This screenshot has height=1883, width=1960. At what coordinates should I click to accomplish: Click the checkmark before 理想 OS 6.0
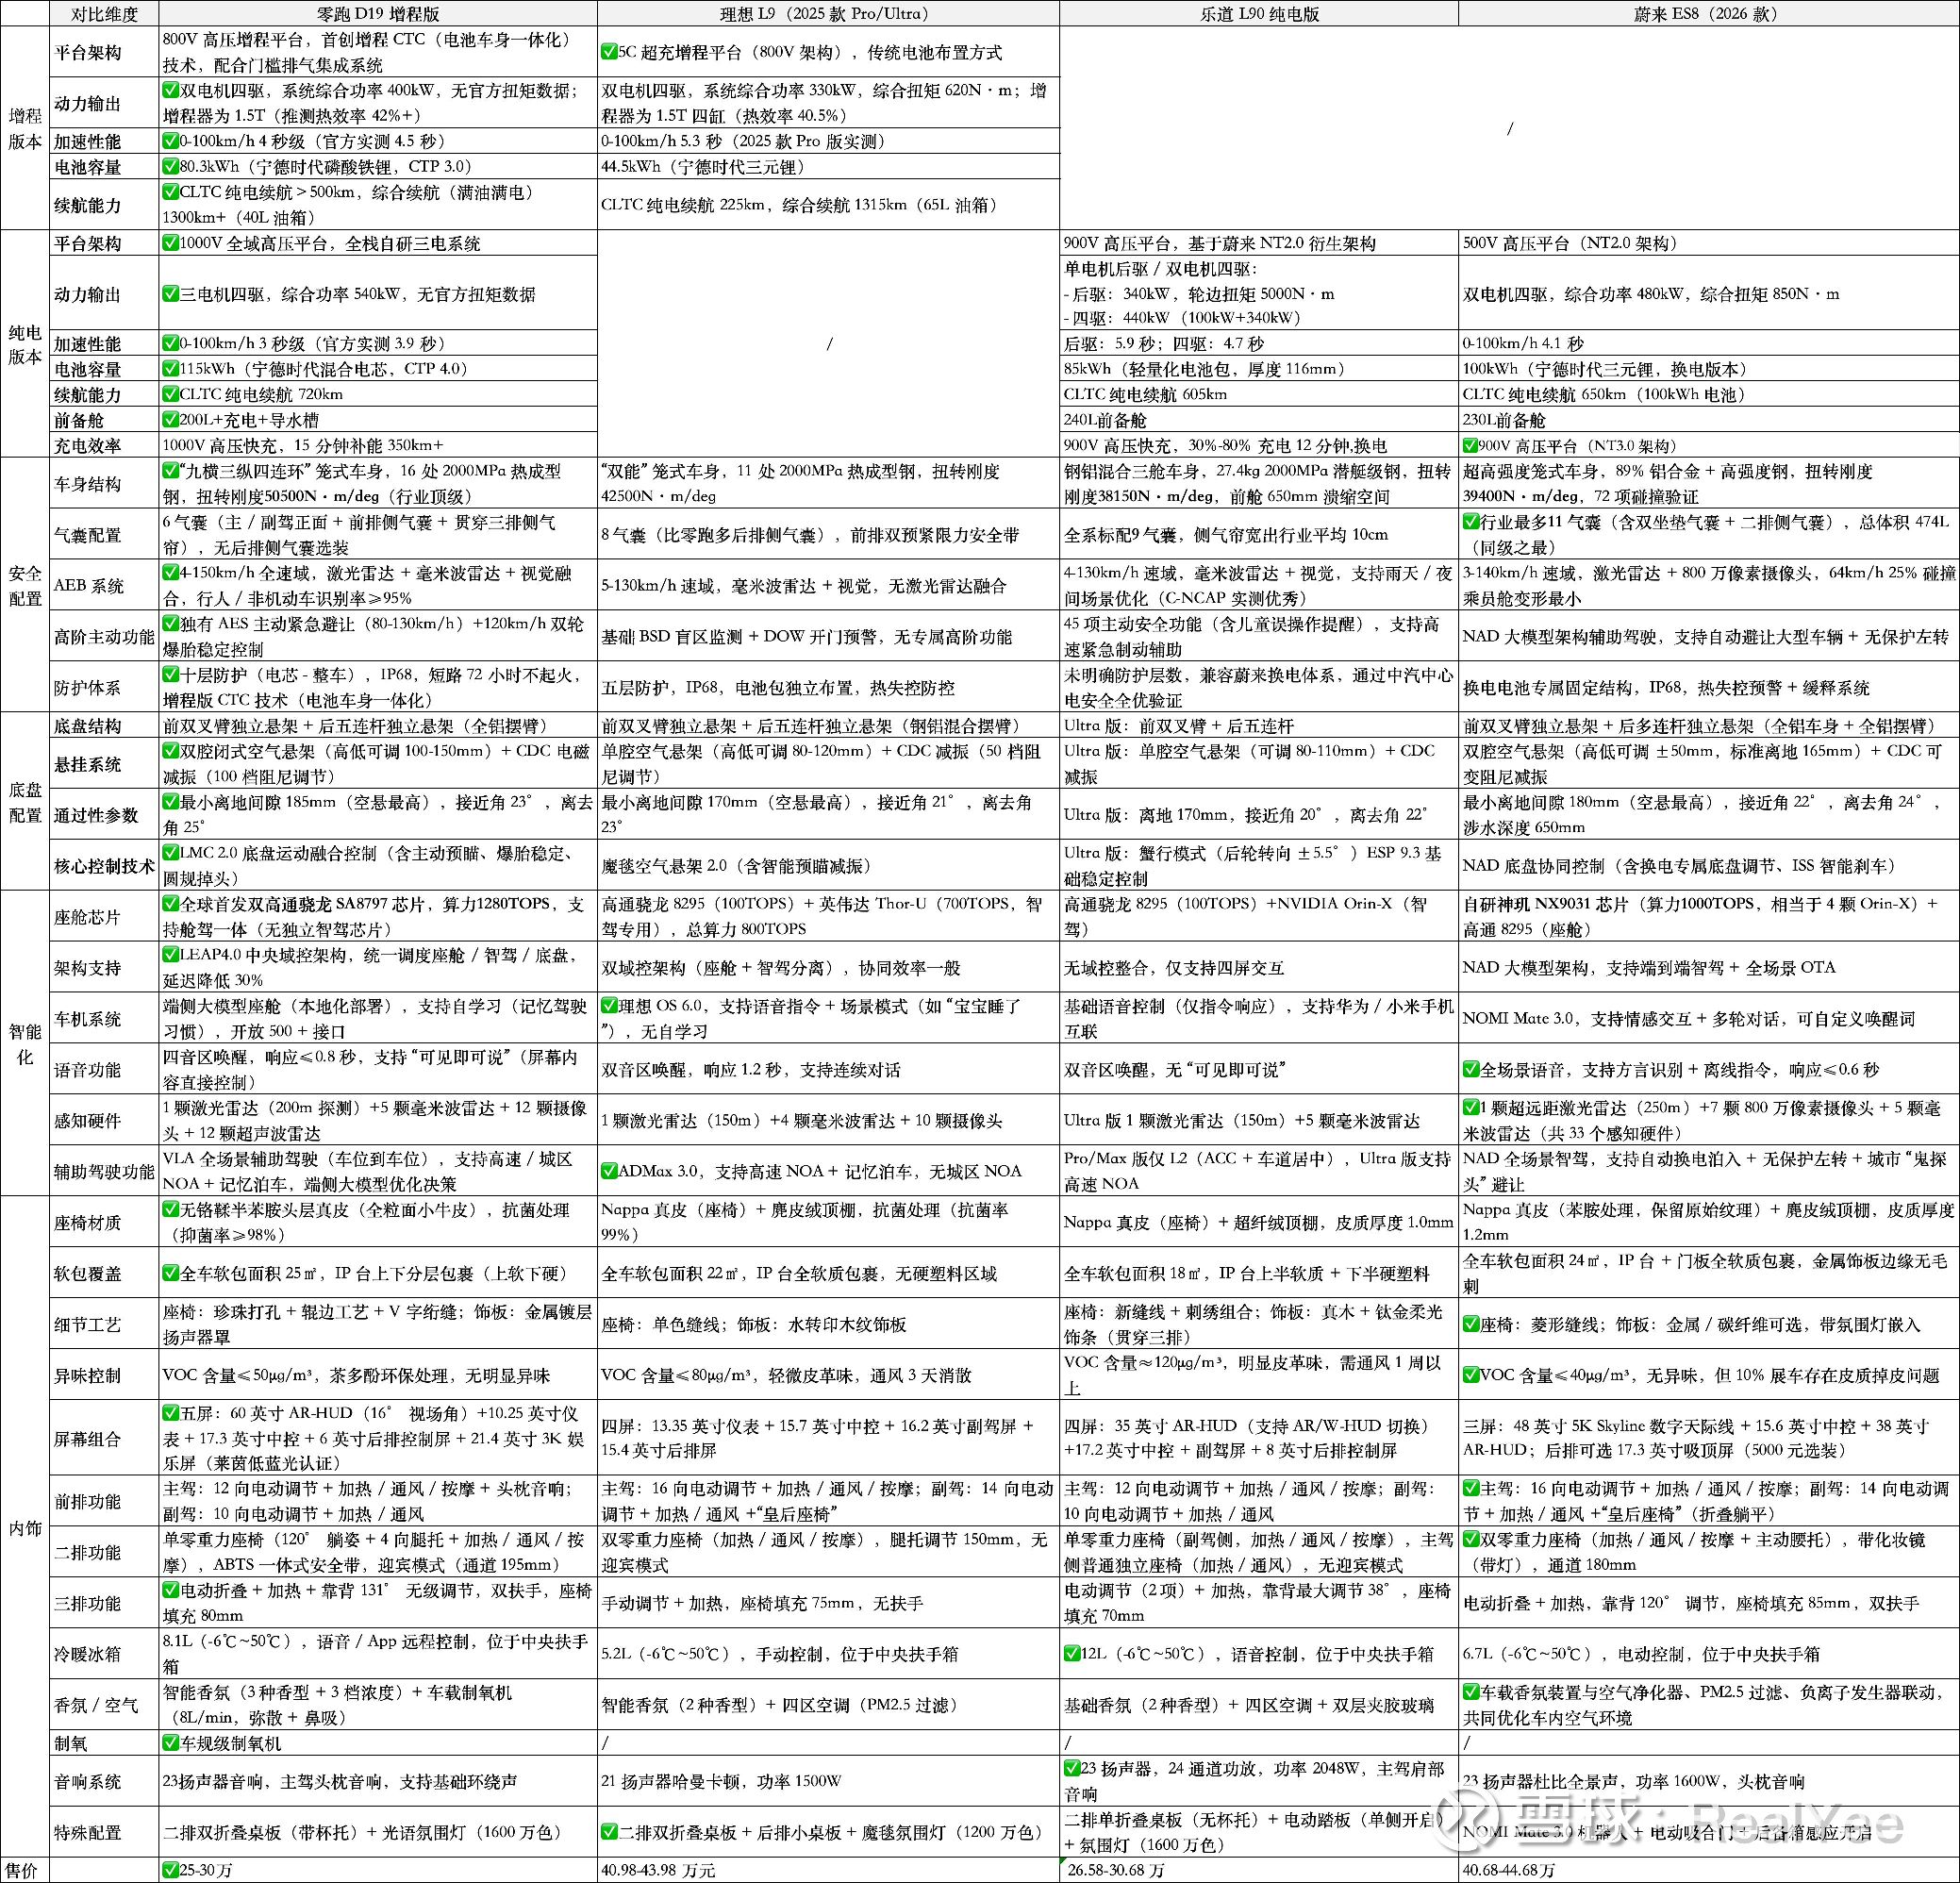tap(609, 1005)
